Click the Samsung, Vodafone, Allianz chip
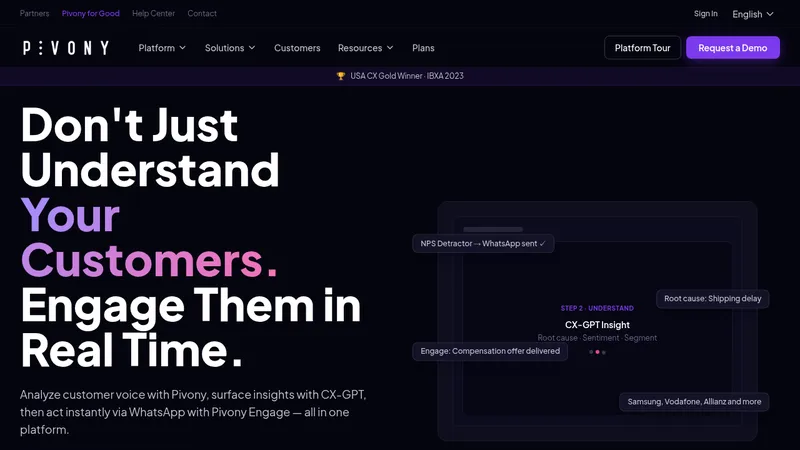The height and width of the screenshot is (450, 800). 694,402
